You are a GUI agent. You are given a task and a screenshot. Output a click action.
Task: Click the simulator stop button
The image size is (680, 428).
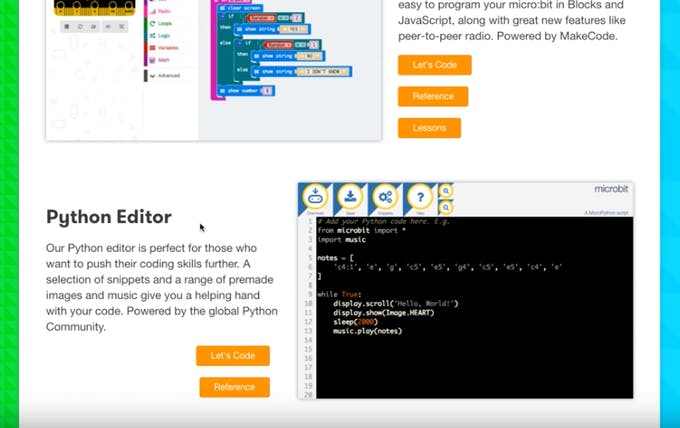pyautogui.click(x=67, y=26)
